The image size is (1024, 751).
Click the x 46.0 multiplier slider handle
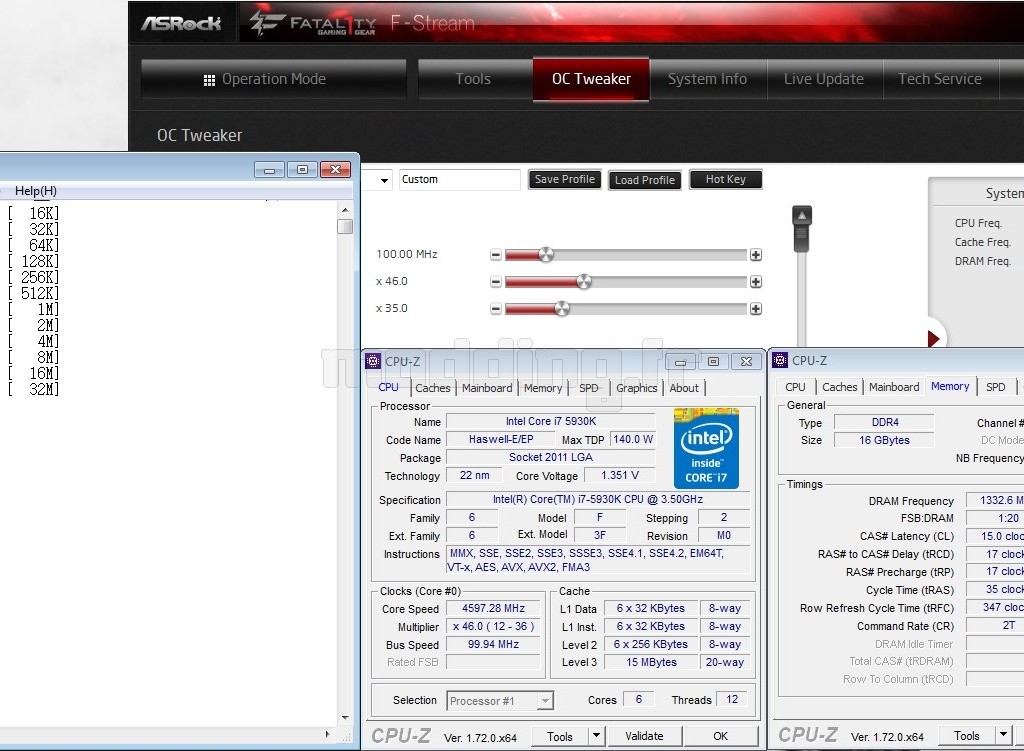coord(584,281)
